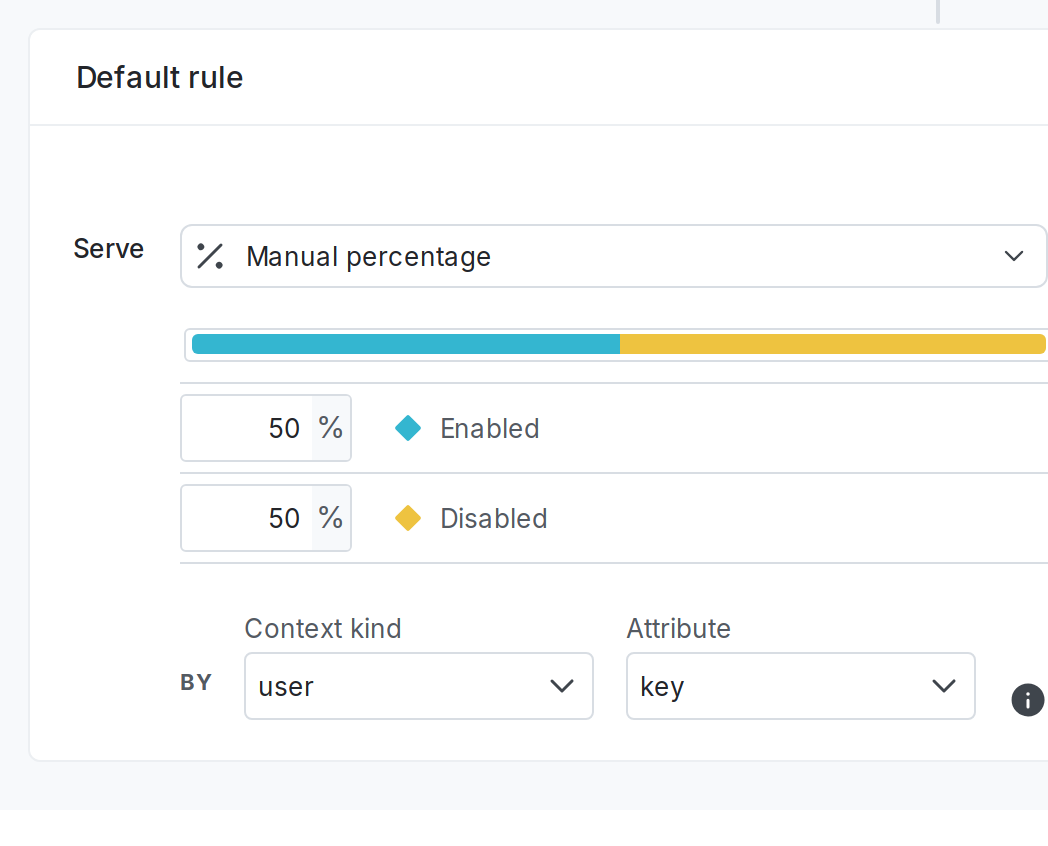This screenshot has height=846, width=1048.
Task: Click the BY label
Action: [x=196, y=682]
